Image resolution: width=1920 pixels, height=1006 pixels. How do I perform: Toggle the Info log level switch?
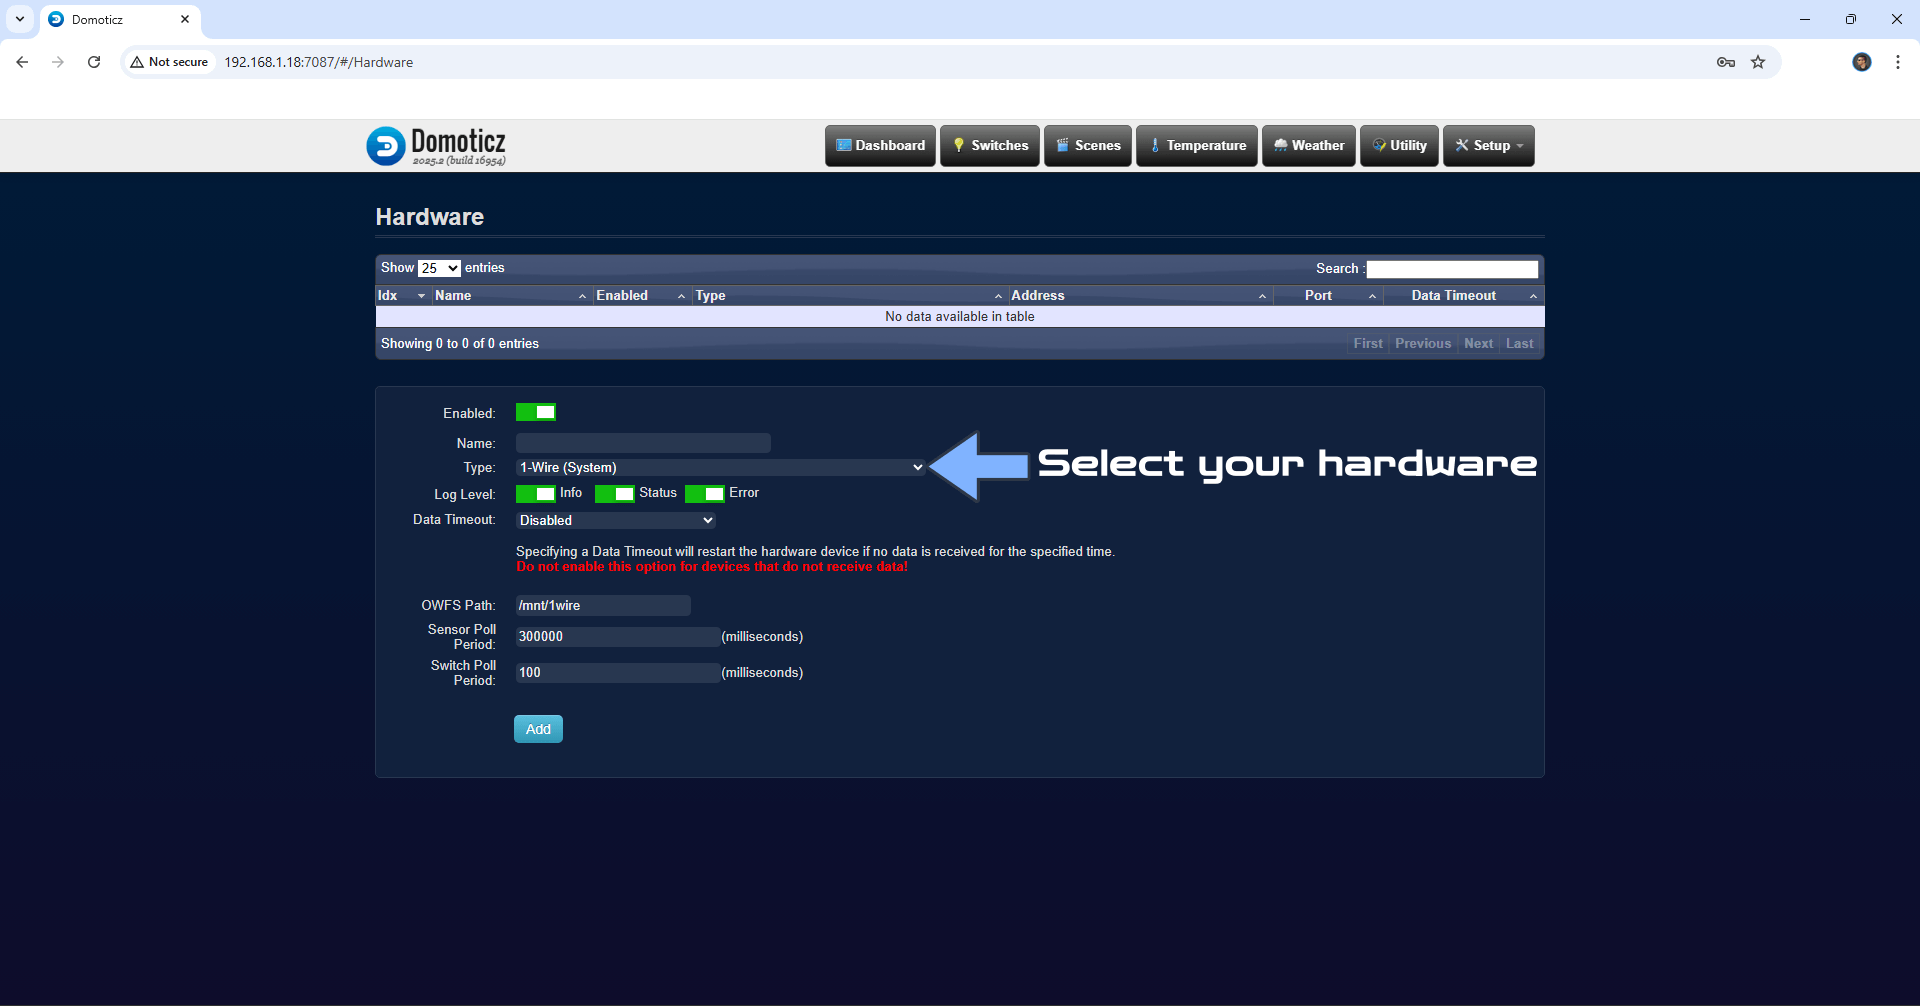[535, 493]
